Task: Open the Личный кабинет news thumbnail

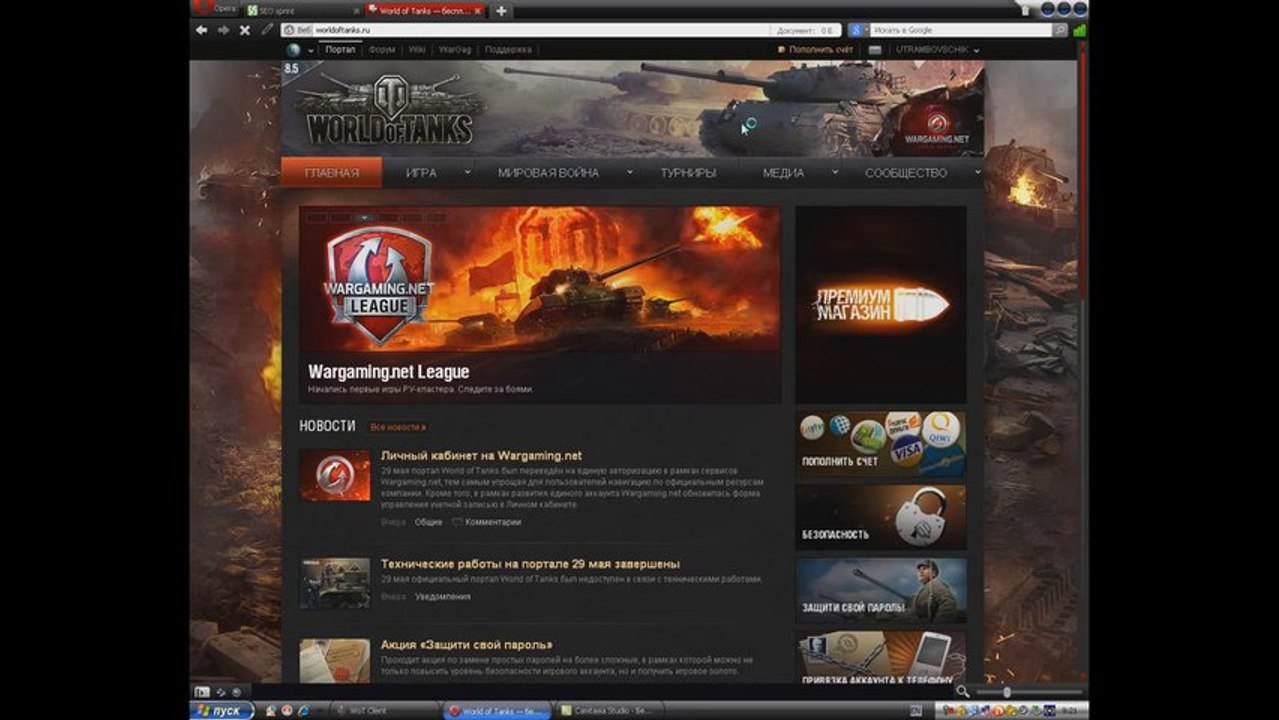Action: (x=335, y=475)
